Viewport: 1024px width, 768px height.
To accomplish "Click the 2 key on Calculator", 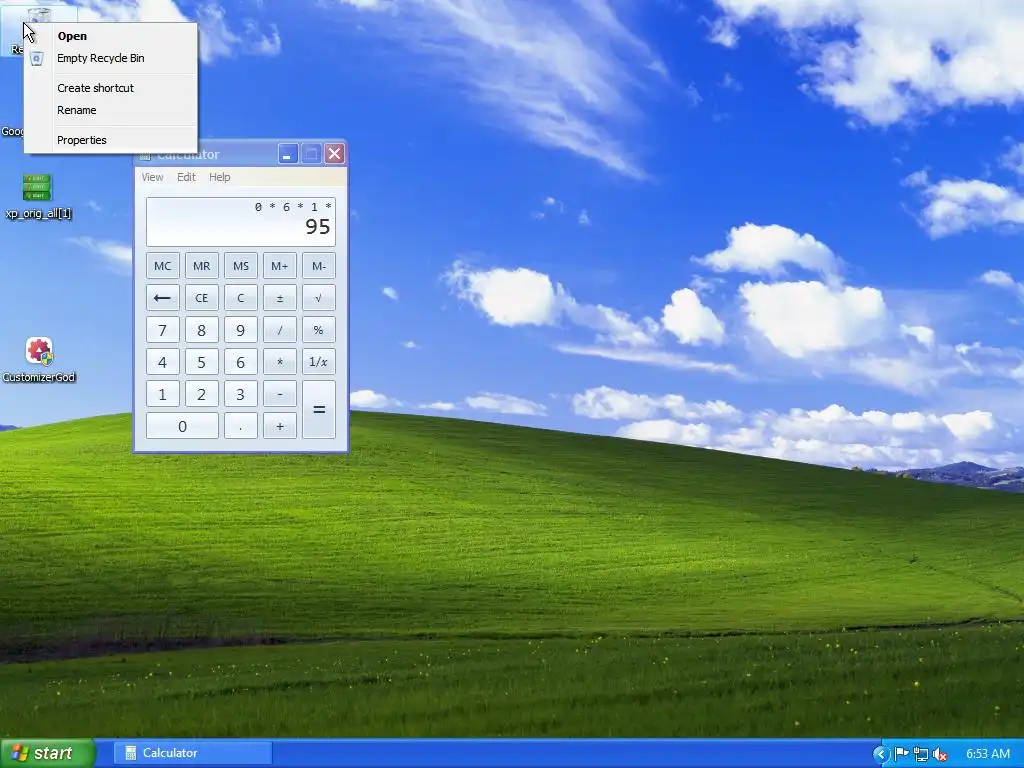I will point(202,394).
